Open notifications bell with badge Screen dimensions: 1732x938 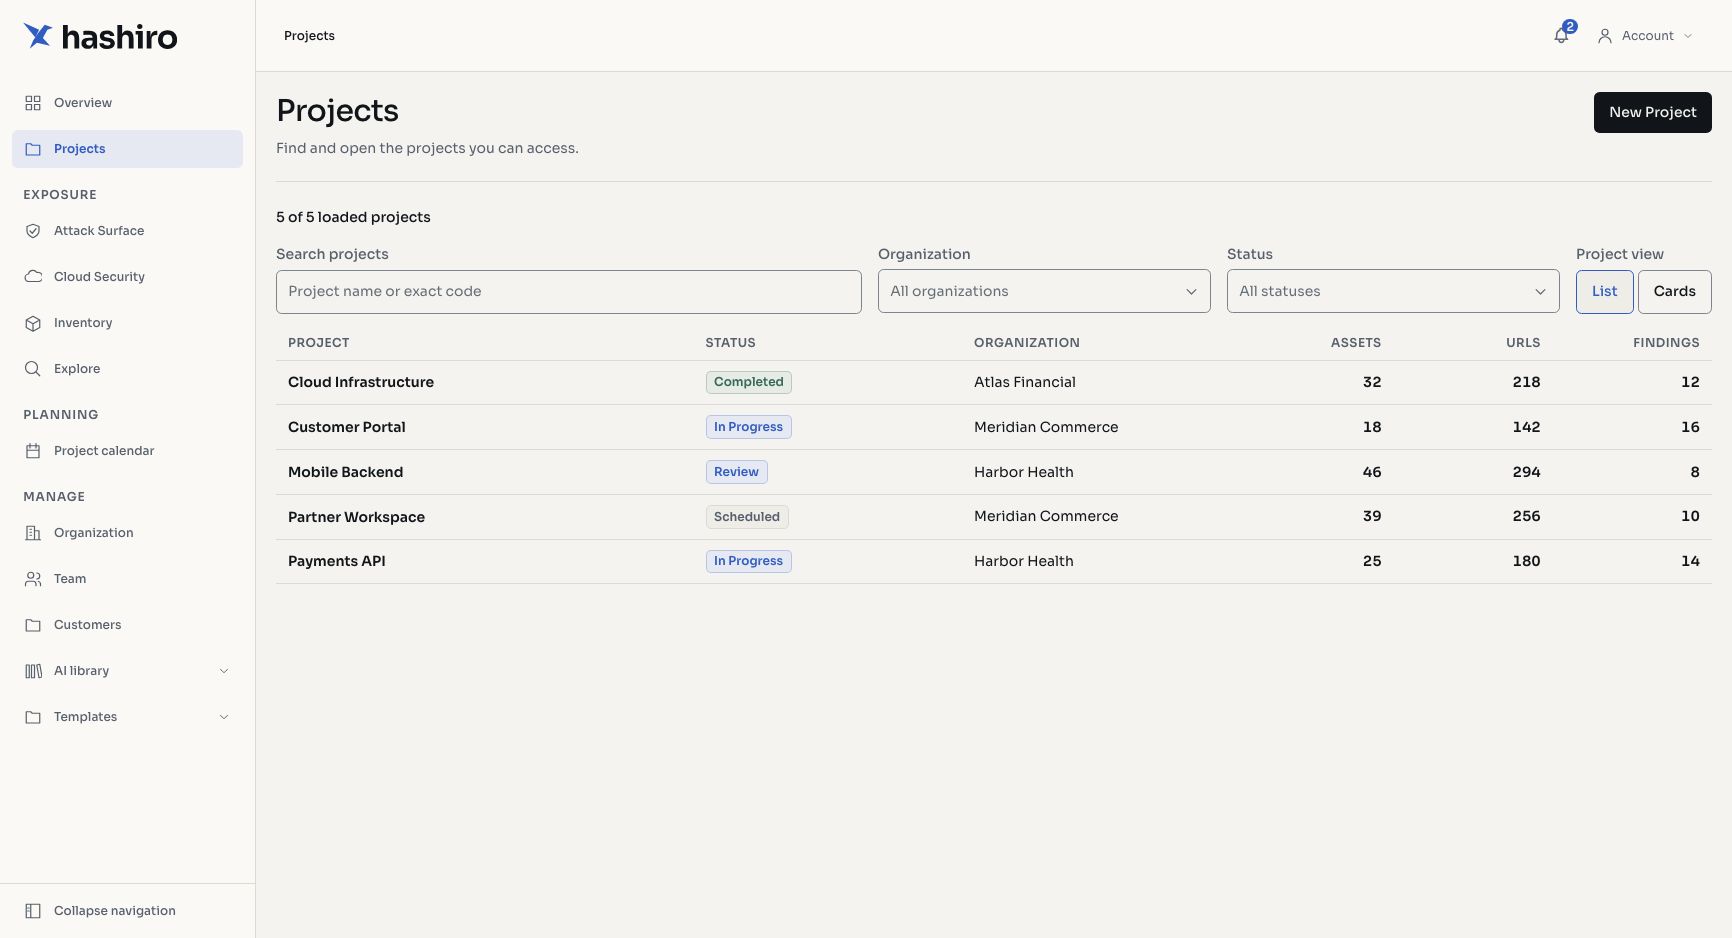click(x=1563, y=34)
